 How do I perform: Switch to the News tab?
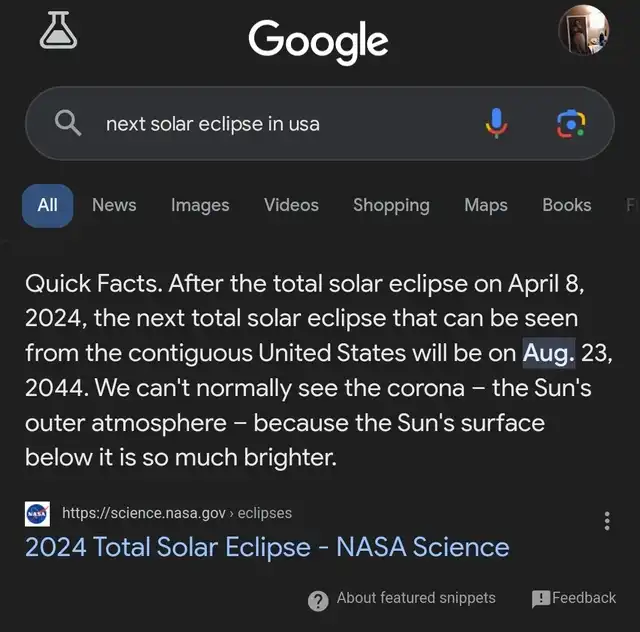tap(114, 205)
